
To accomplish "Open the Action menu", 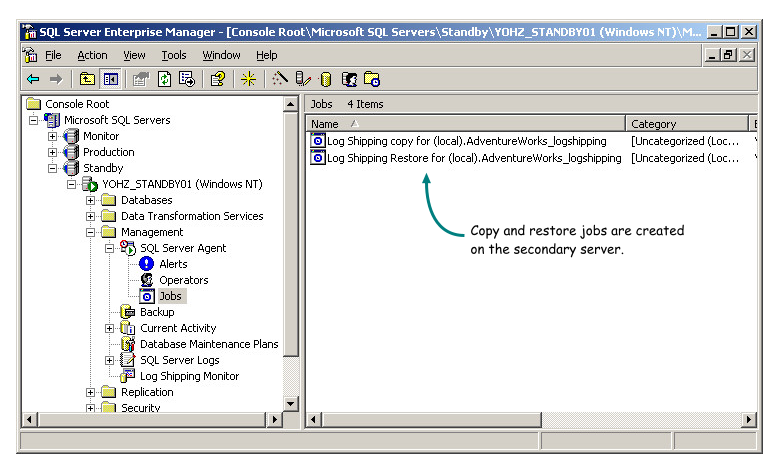I will coord(92,55).
